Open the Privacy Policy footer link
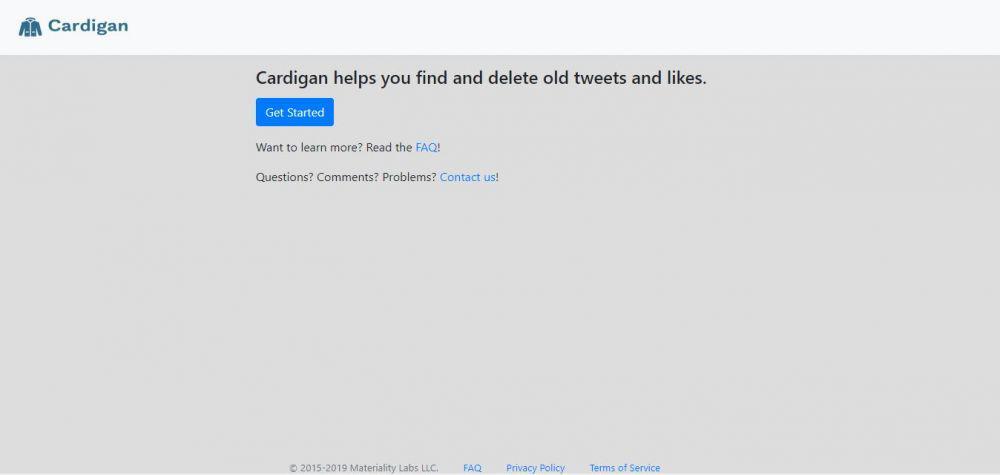This screenshot has width=1000, height=475. coord(535,468)
